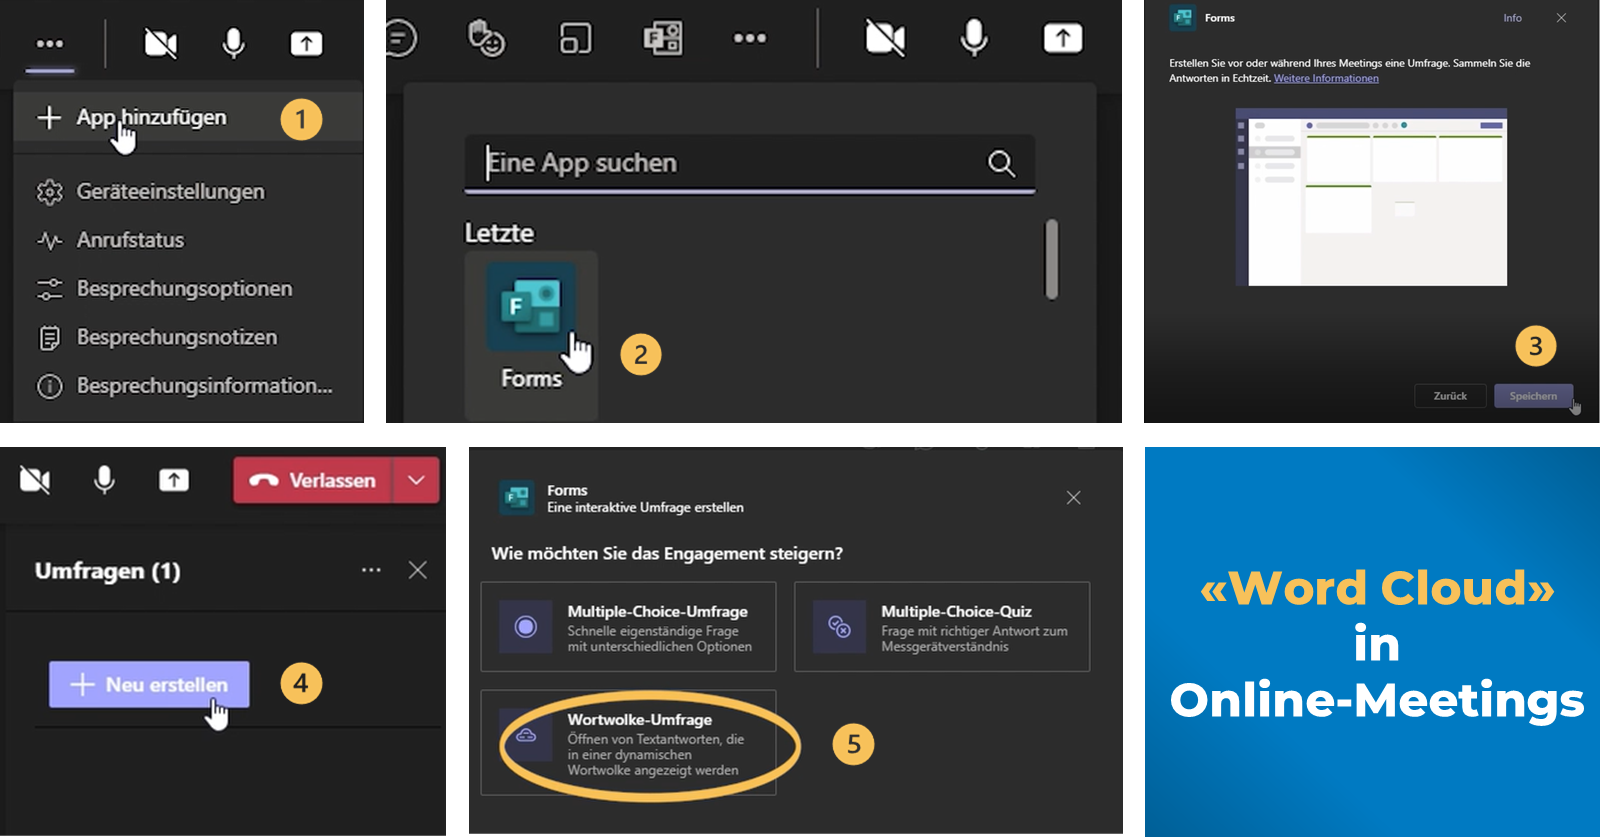
Task: Choose the Multiple-Choice-Quiz option
Action: tap(942, 627)
